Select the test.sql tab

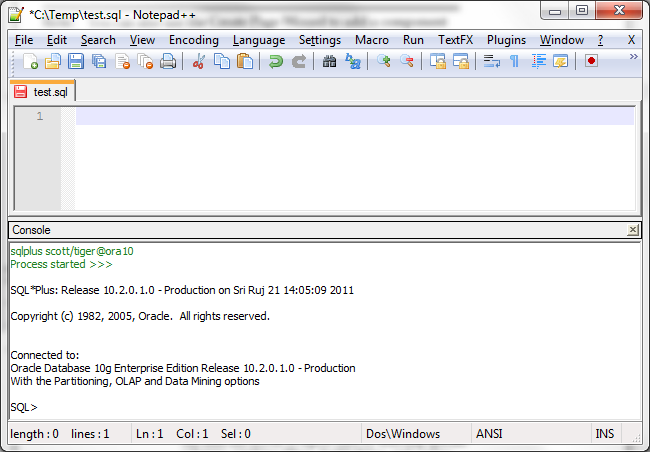click(44, 91)
